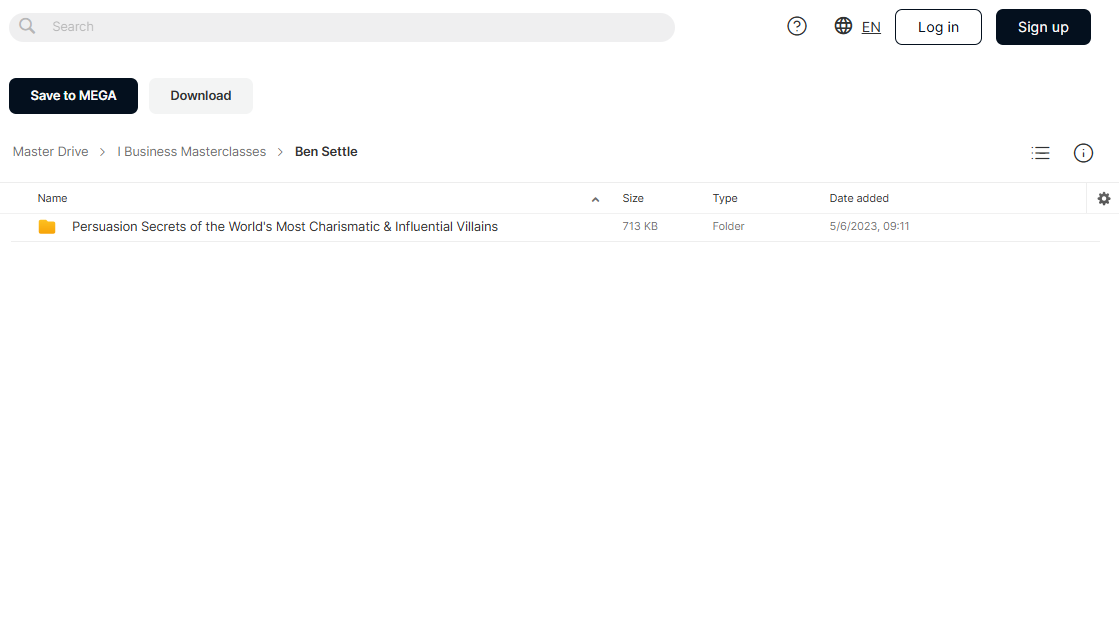Select the Folder type cell

pyautogui.click(x=728, y=226)
